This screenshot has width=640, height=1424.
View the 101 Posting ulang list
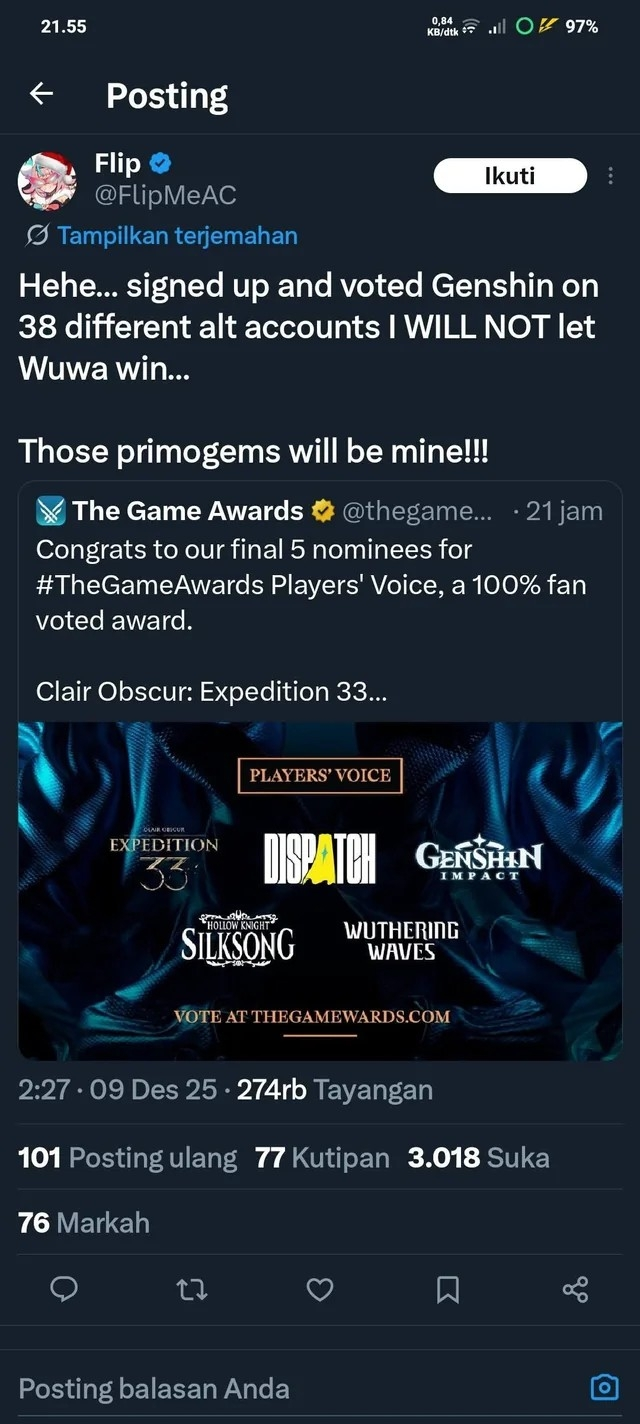pos(128,1158)
